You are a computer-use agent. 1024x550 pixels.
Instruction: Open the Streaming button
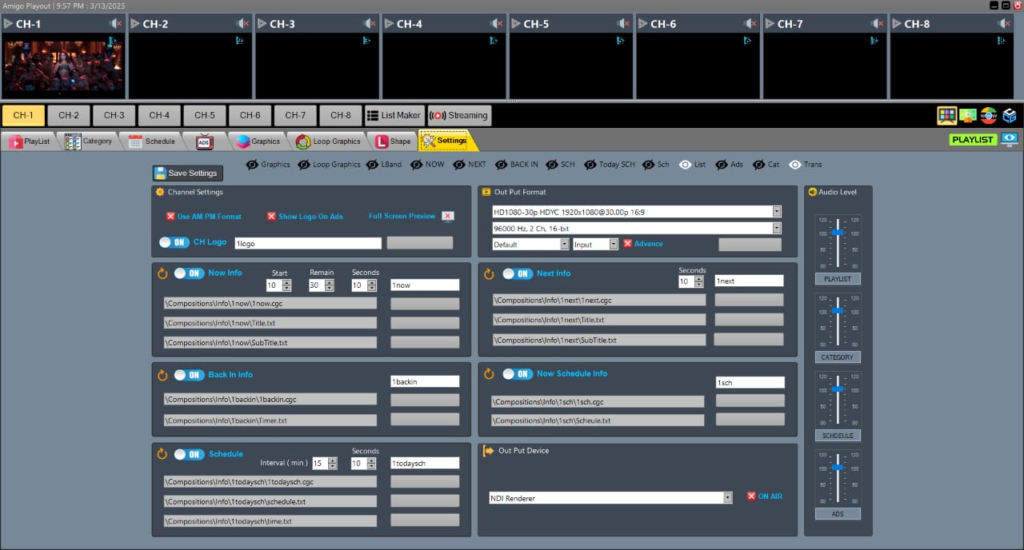pos(459,116)
